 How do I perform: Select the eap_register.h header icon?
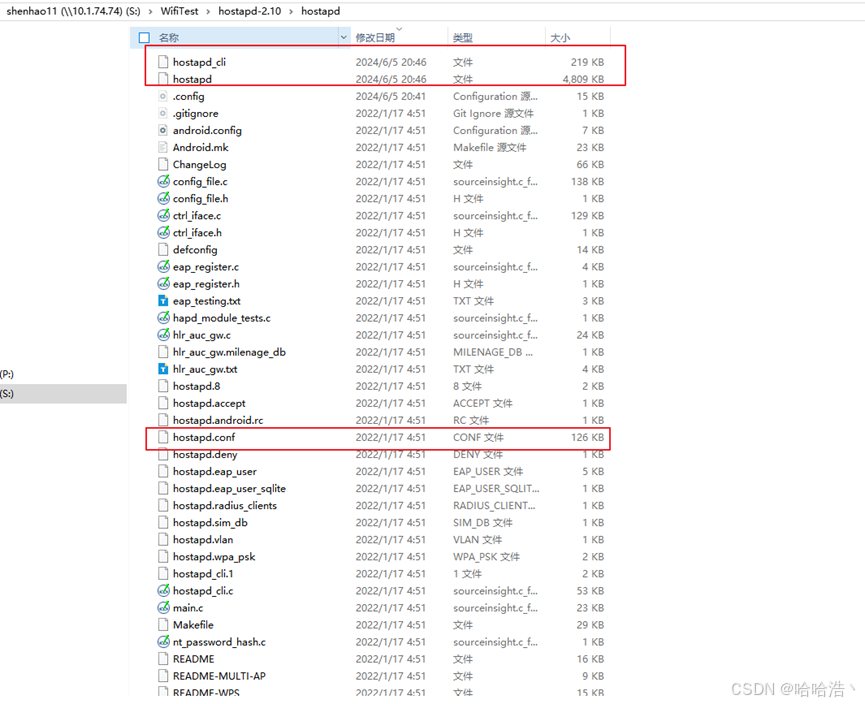pos(163,284)
